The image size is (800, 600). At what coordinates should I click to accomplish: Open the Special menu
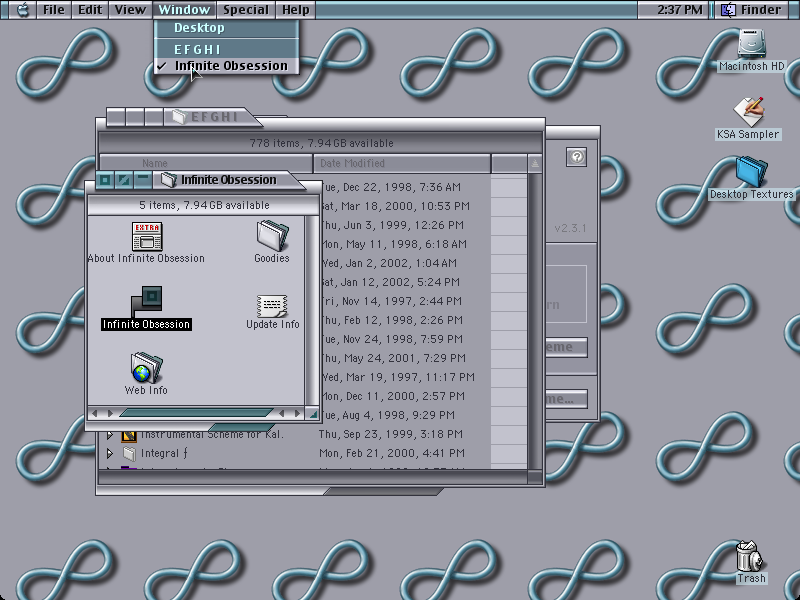(x=245, y=10)
